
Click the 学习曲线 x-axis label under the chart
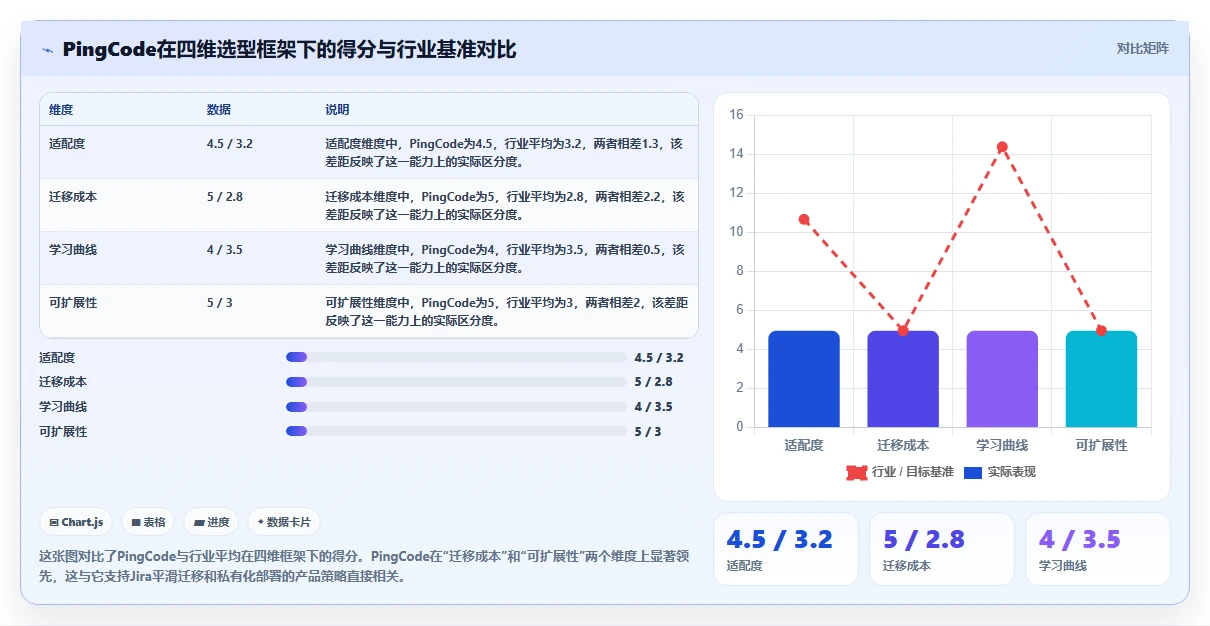(x=1002, y=445)
